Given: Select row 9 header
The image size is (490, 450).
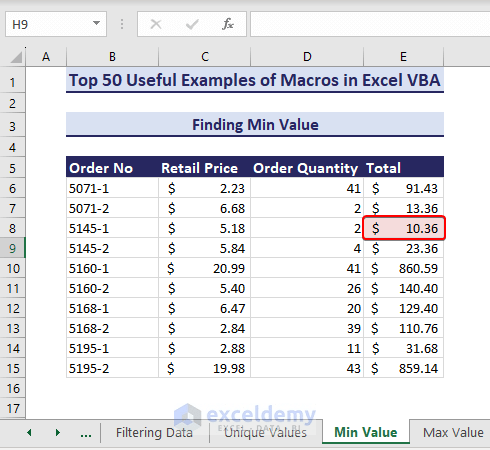Looking at the screenshot, I should point(12,248).
